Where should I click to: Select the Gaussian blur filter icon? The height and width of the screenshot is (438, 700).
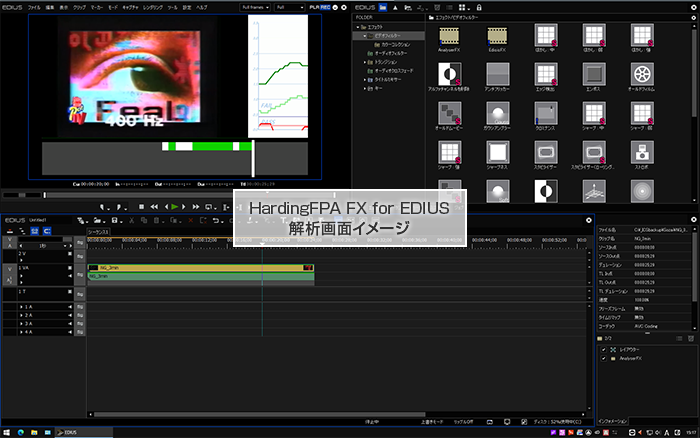[x=497, y=113]
